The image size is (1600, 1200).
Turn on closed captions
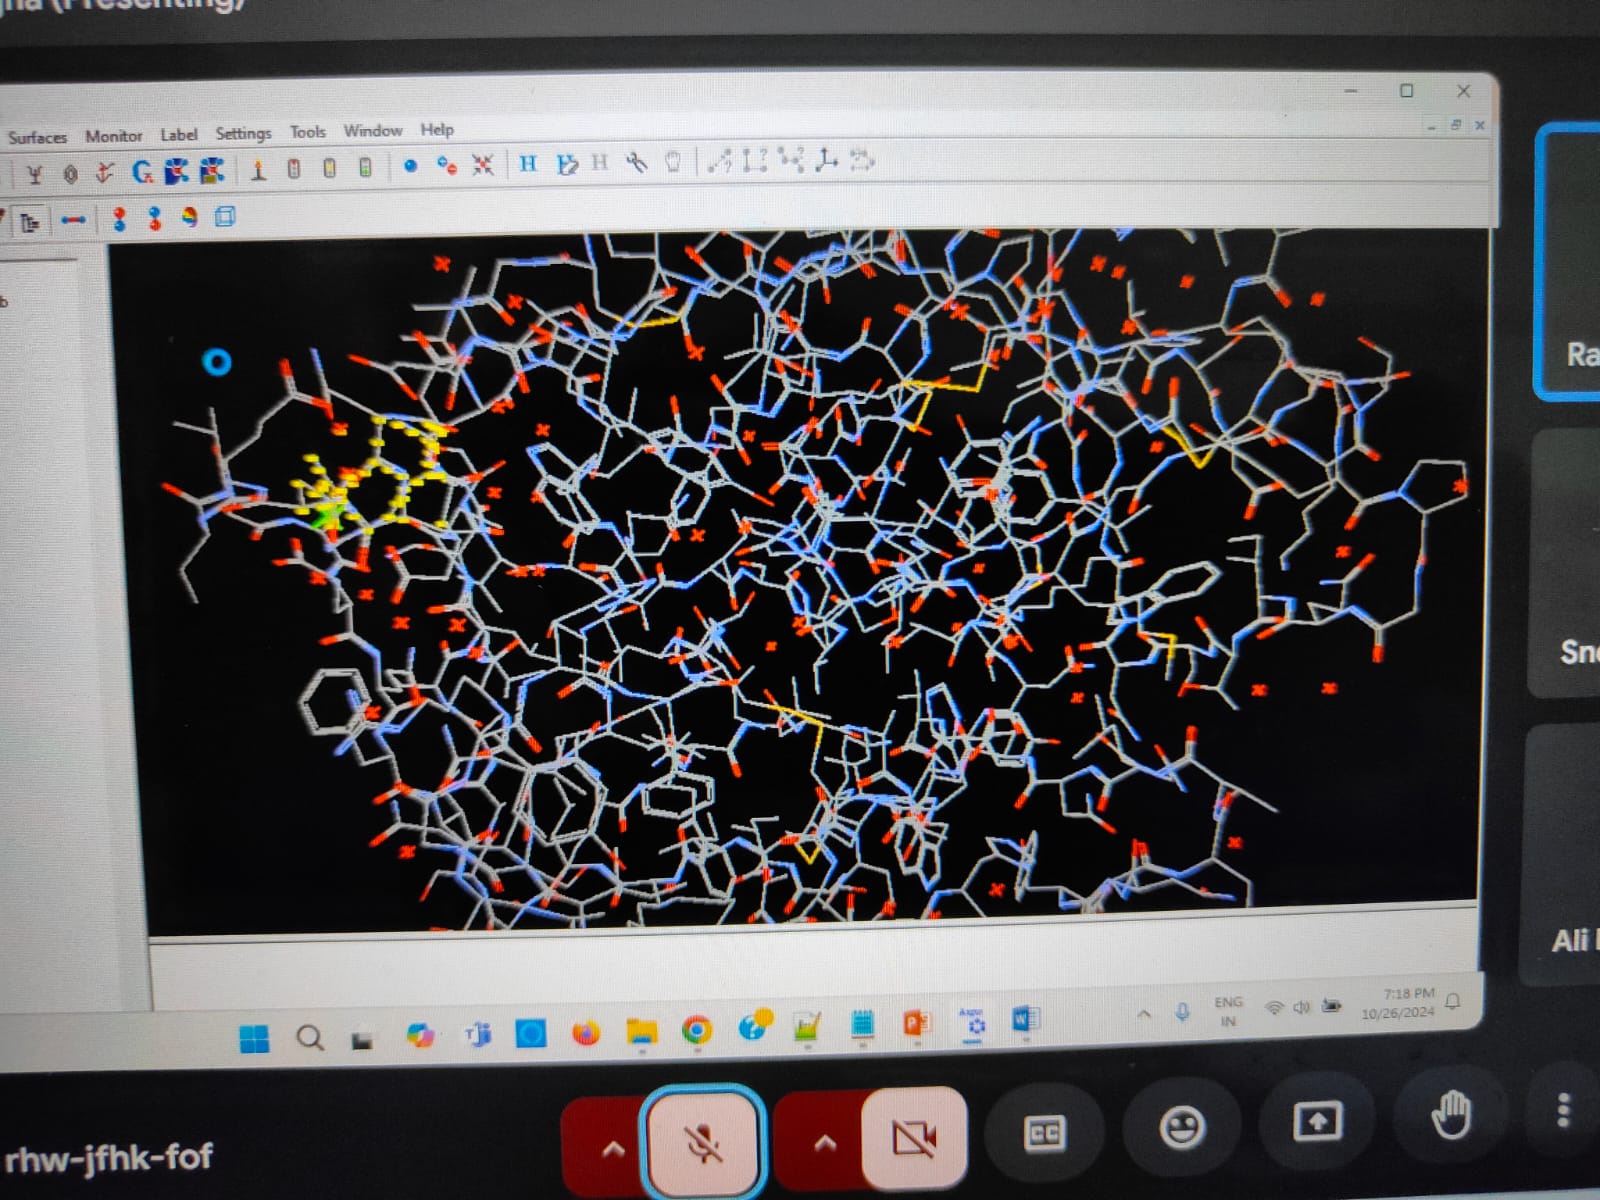click(1045, 1132)
